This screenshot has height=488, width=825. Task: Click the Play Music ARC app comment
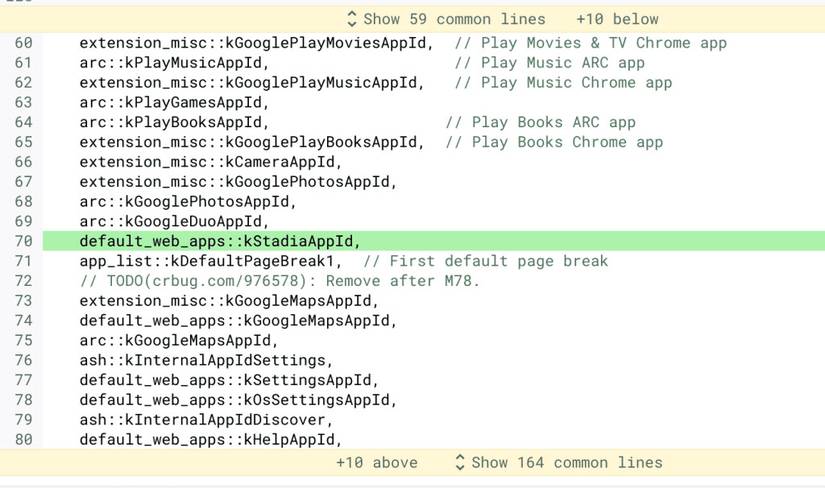[549, 63]
